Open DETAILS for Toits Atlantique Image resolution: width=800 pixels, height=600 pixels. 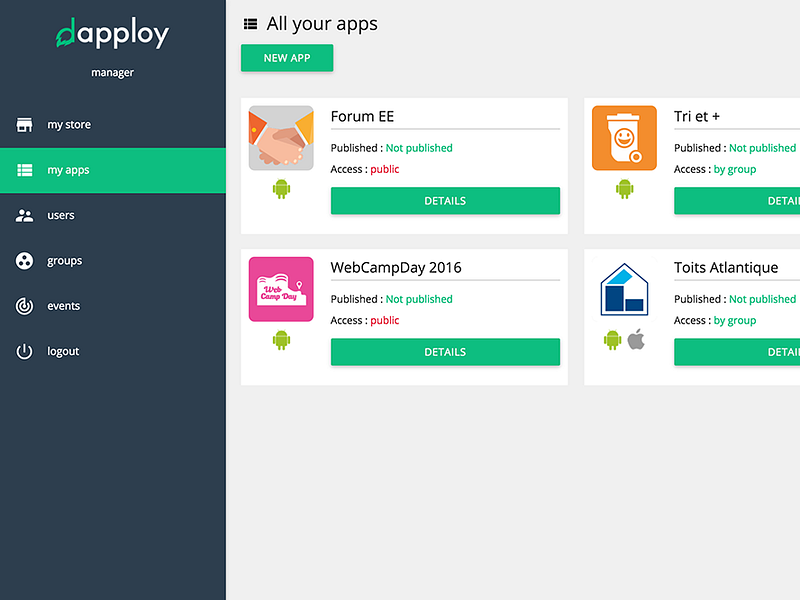point(737,352)
